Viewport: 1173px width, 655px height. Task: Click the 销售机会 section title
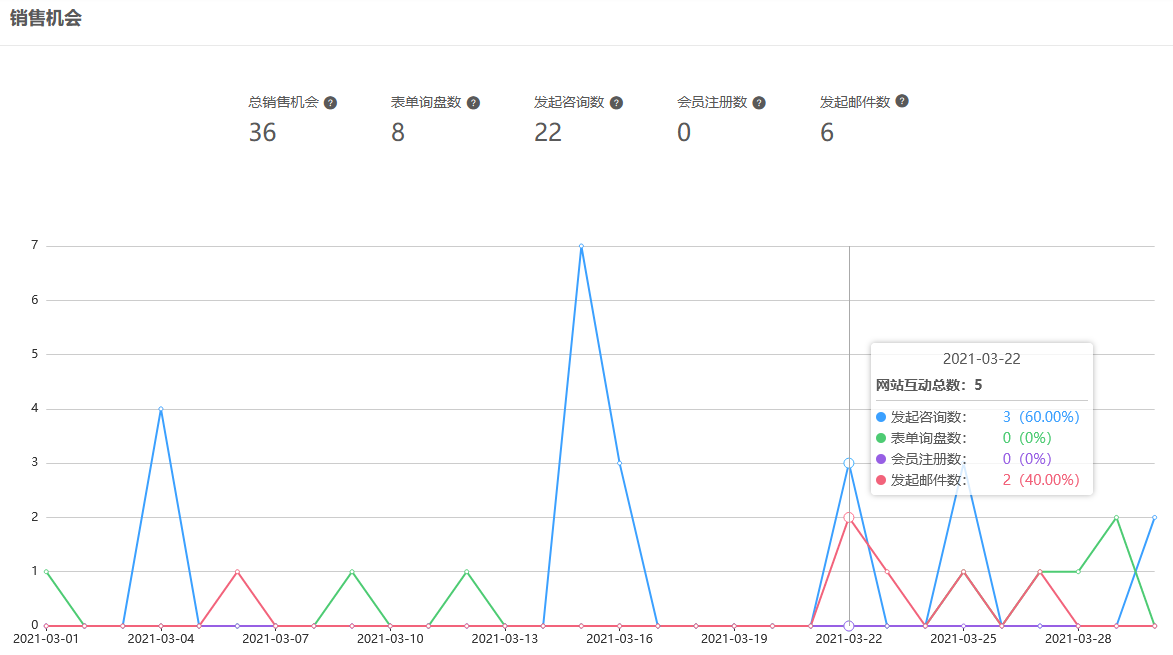[x=46, y=20]
